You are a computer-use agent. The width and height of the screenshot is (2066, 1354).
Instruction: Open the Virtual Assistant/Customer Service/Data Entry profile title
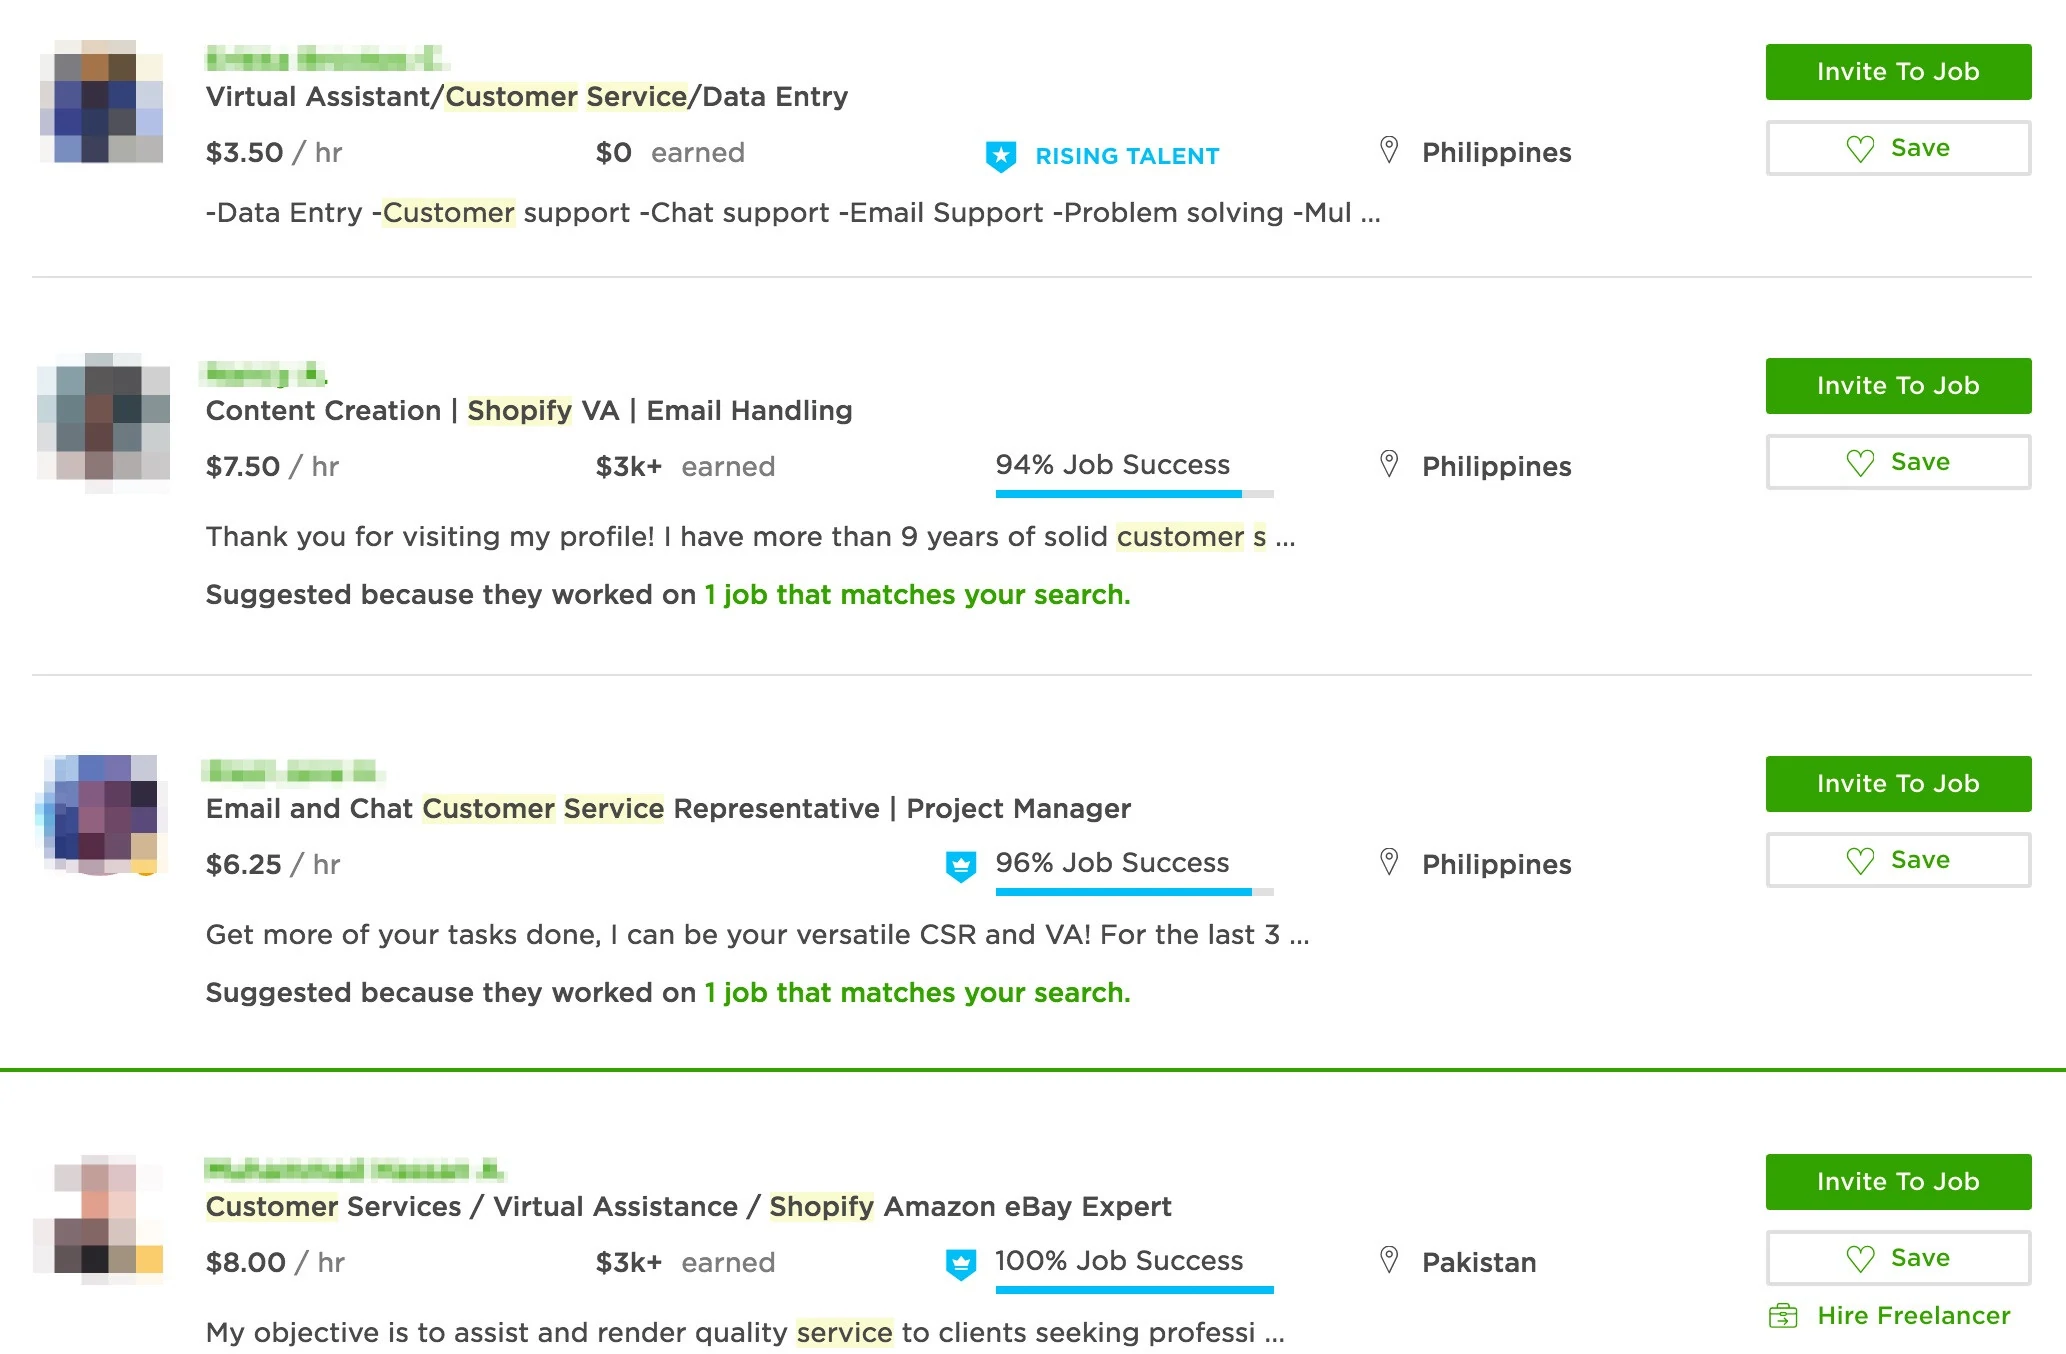[x=526, y=97]
